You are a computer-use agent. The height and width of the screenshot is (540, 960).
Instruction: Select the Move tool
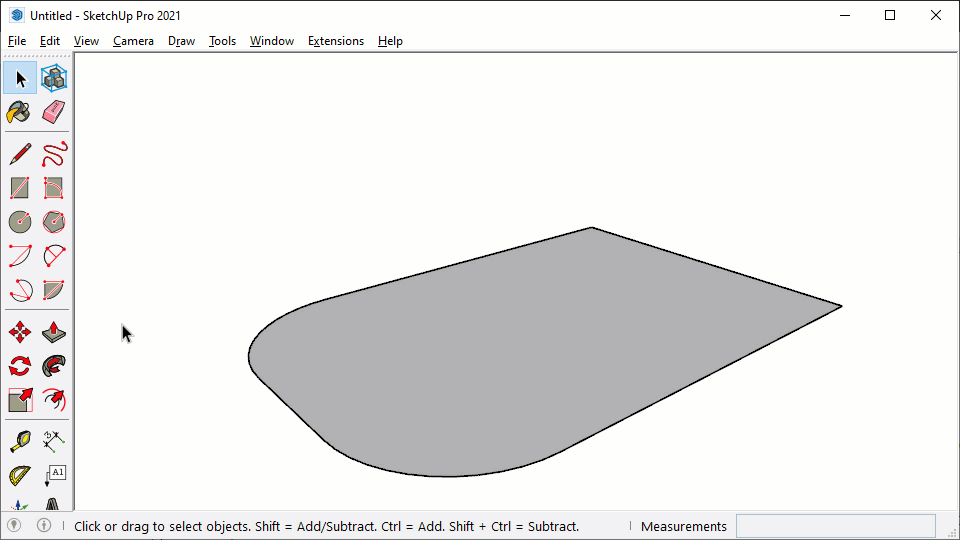(x=20, y=332)
